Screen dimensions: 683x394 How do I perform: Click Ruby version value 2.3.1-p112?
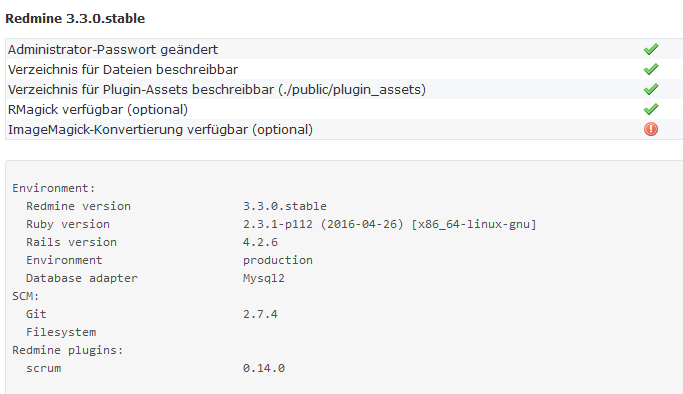pos(277,224)
